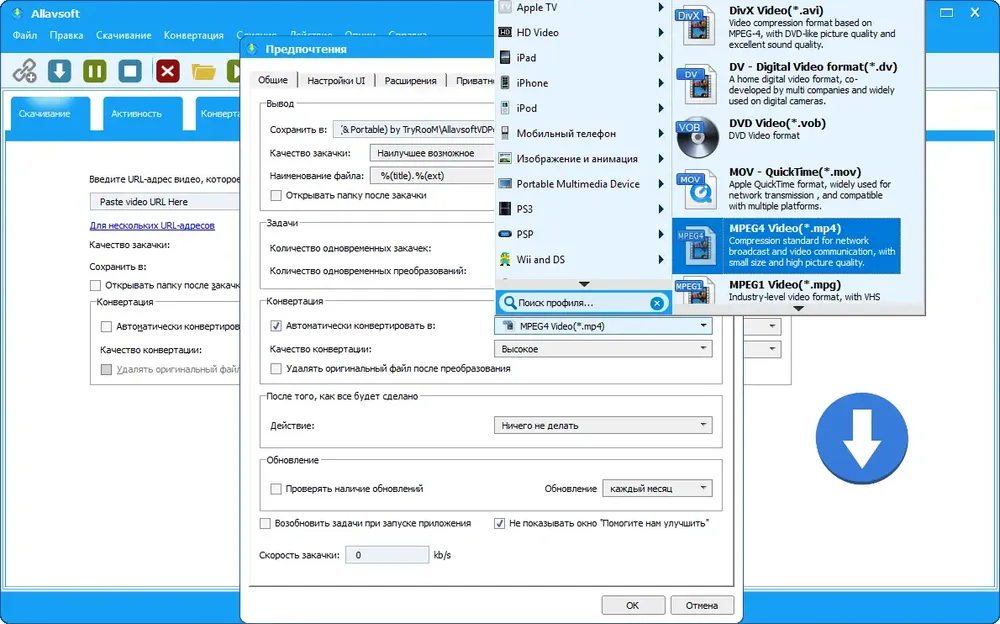This screenshot has width=1000, height=624.
Task: Open the Правка menu
Action: (66, 35)
